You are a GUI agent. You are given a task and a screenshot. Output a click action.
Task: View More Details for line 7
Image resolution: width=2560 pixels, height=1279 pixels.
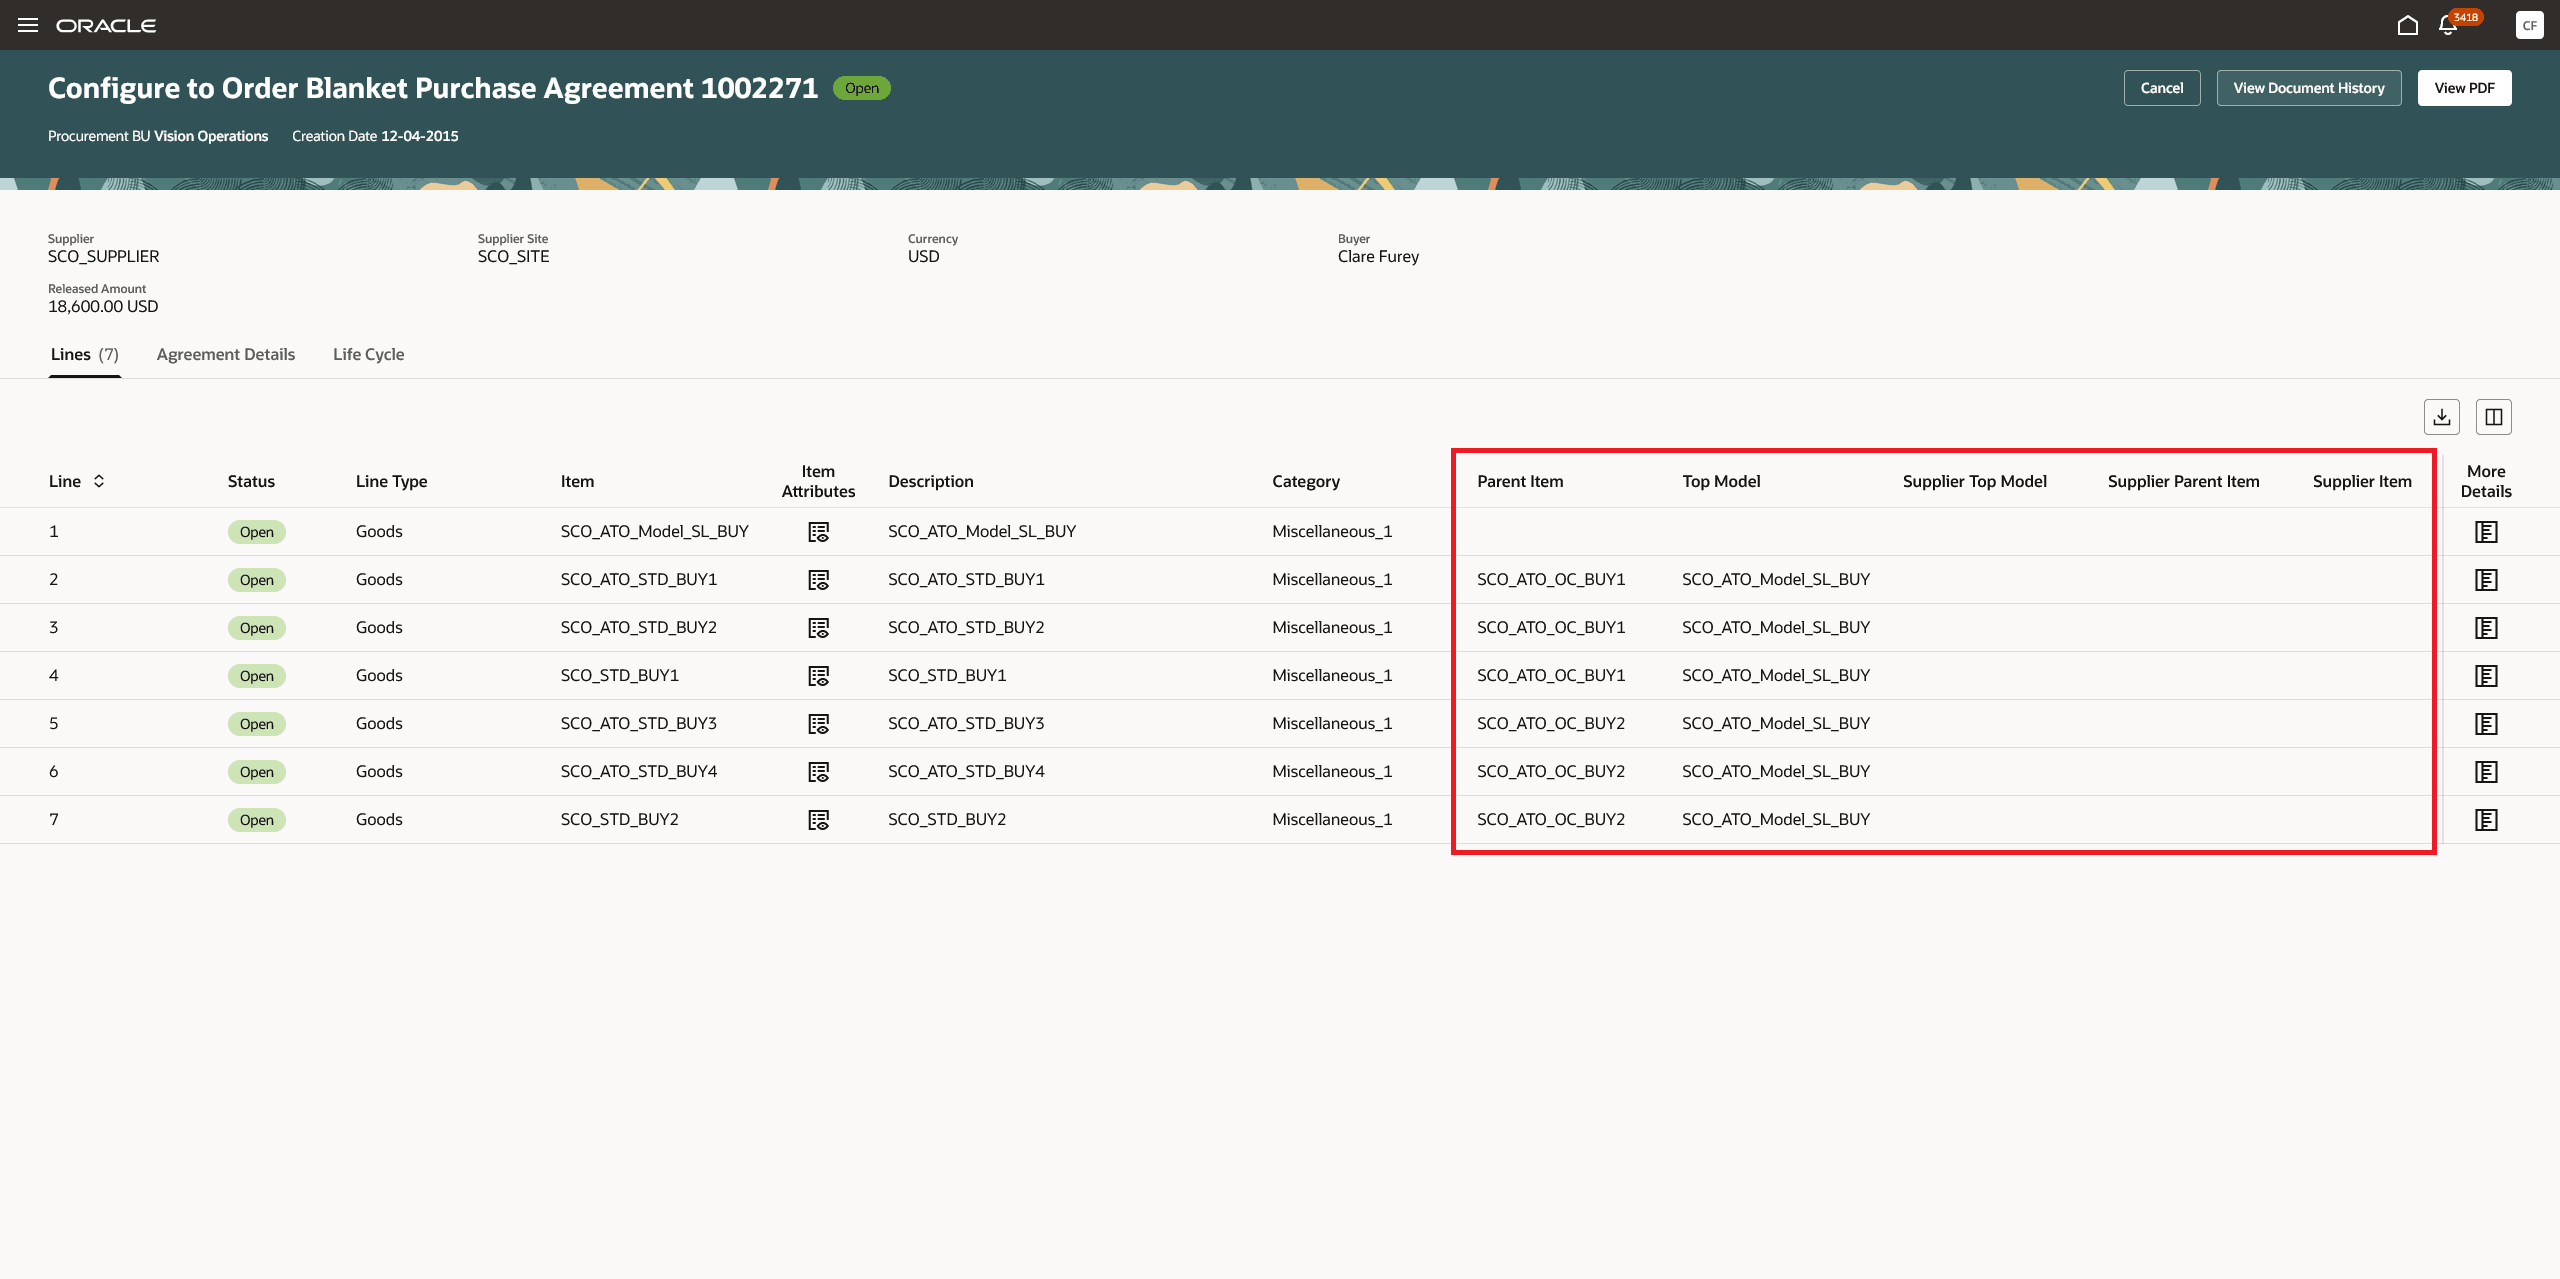(x=2485, y=820)
